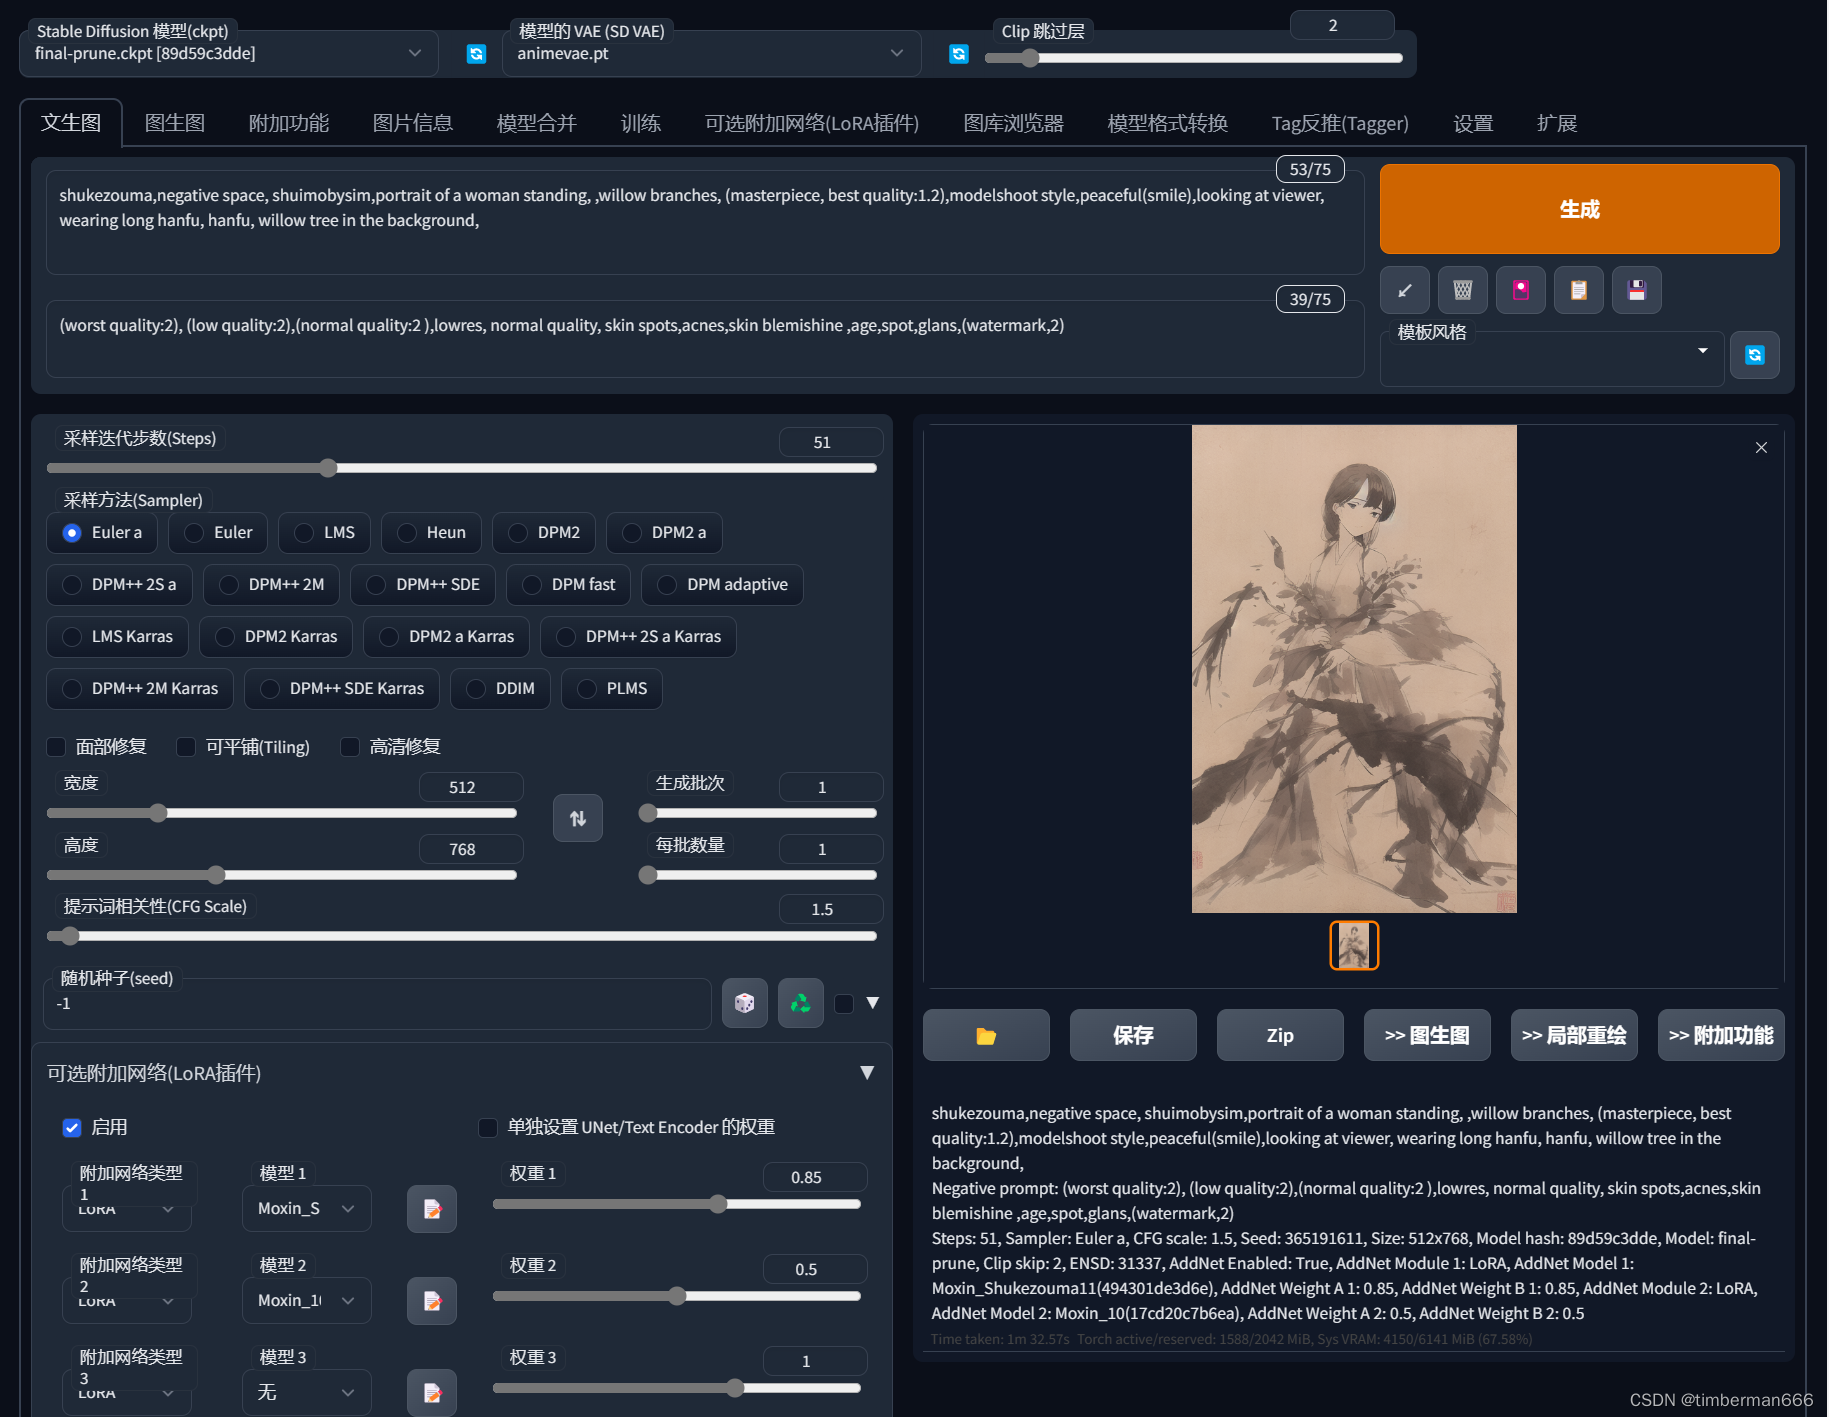Click the negative prompt text area
This screenshot has height=1417, width=1829.
point(705,339)
